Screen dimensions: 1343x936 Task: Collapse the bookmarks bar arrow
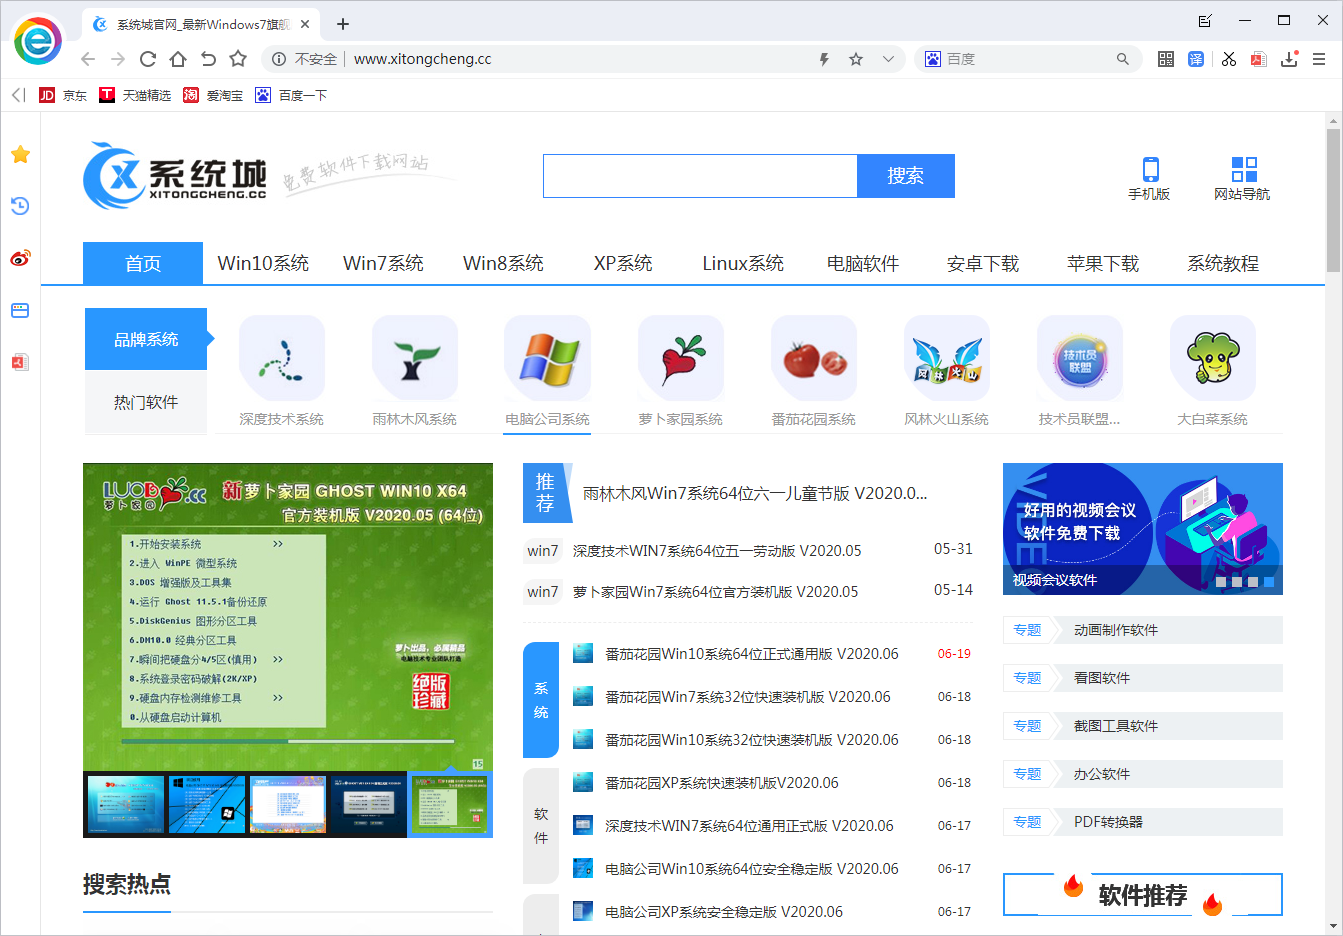pos(18,95)
